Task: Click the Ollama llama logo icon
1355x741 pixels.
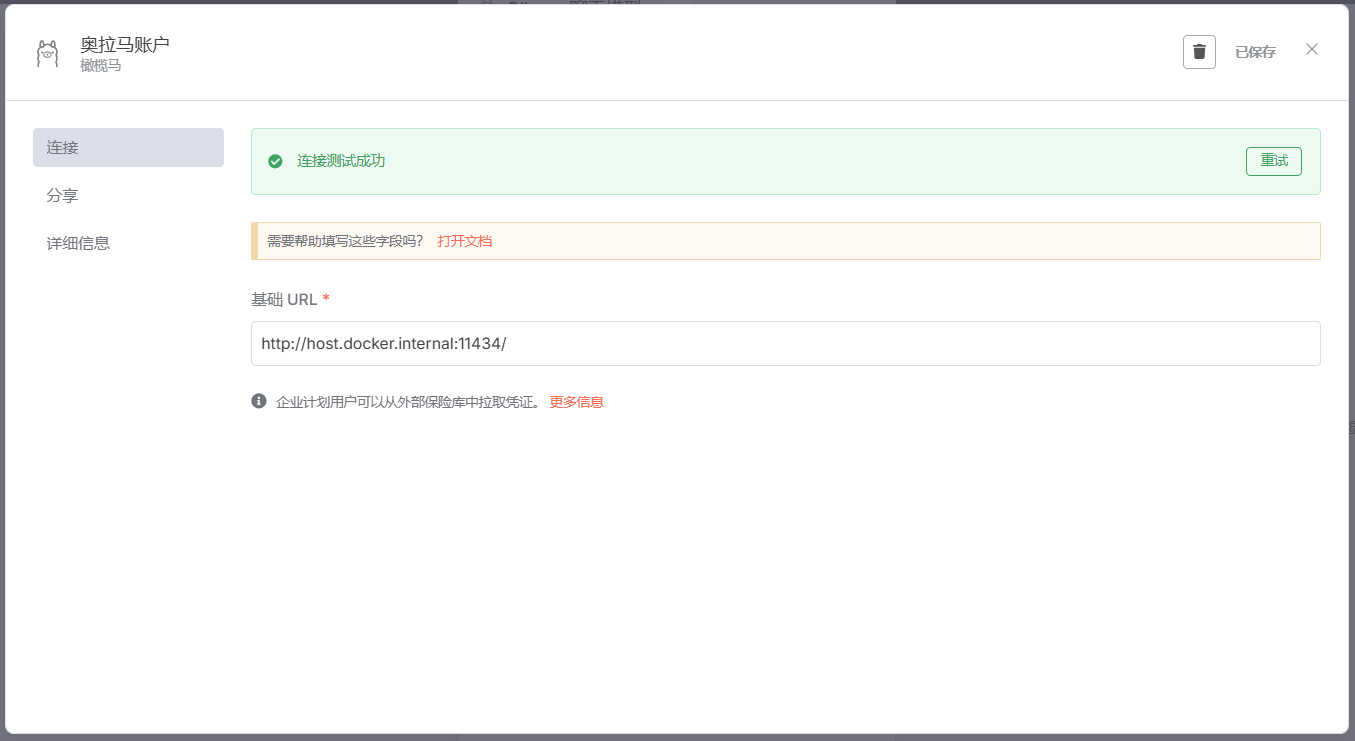Action: pyautogui.click(x=47, y=54)
